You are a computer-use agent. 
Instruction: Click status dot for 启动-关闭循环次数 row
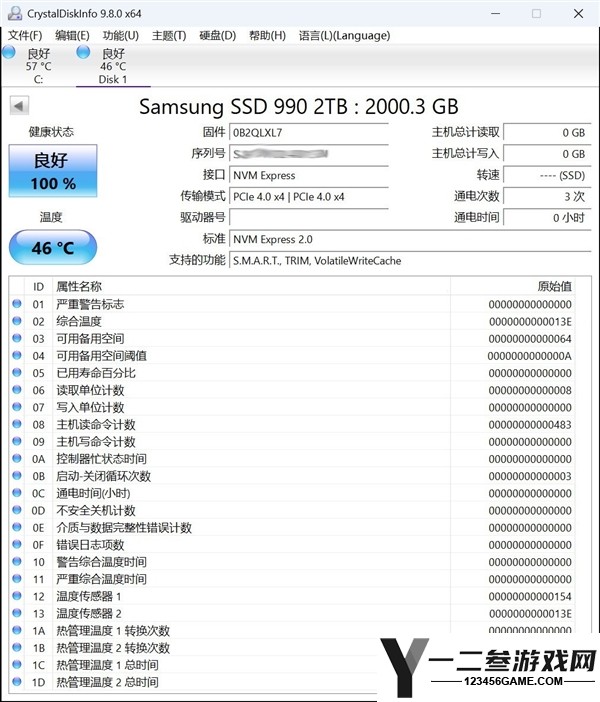(17, 475)
